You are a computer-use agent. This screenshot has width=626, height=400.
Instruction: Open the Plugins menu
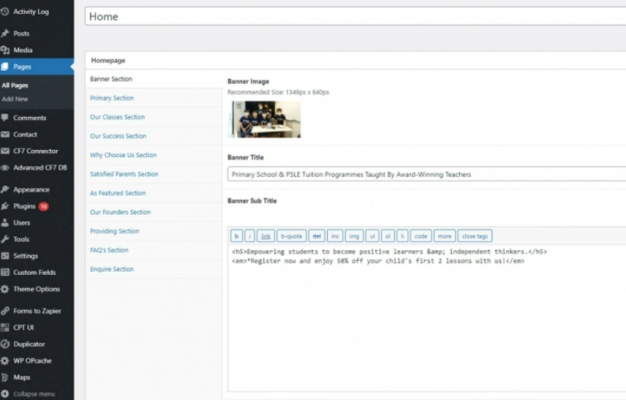pos(24,206)
